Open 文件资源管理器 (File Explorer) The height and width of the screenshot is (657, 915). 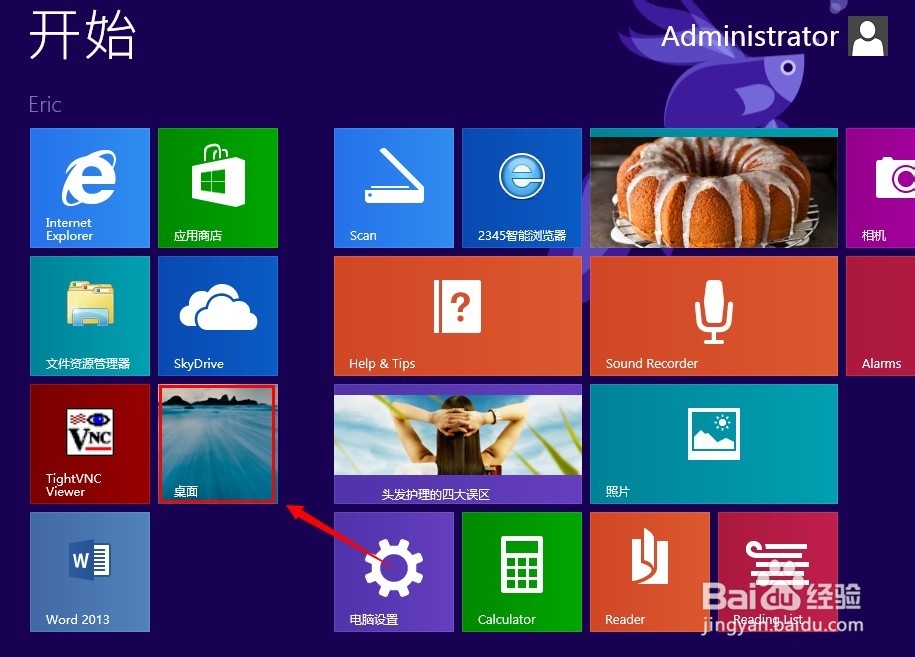coord(89,315)
